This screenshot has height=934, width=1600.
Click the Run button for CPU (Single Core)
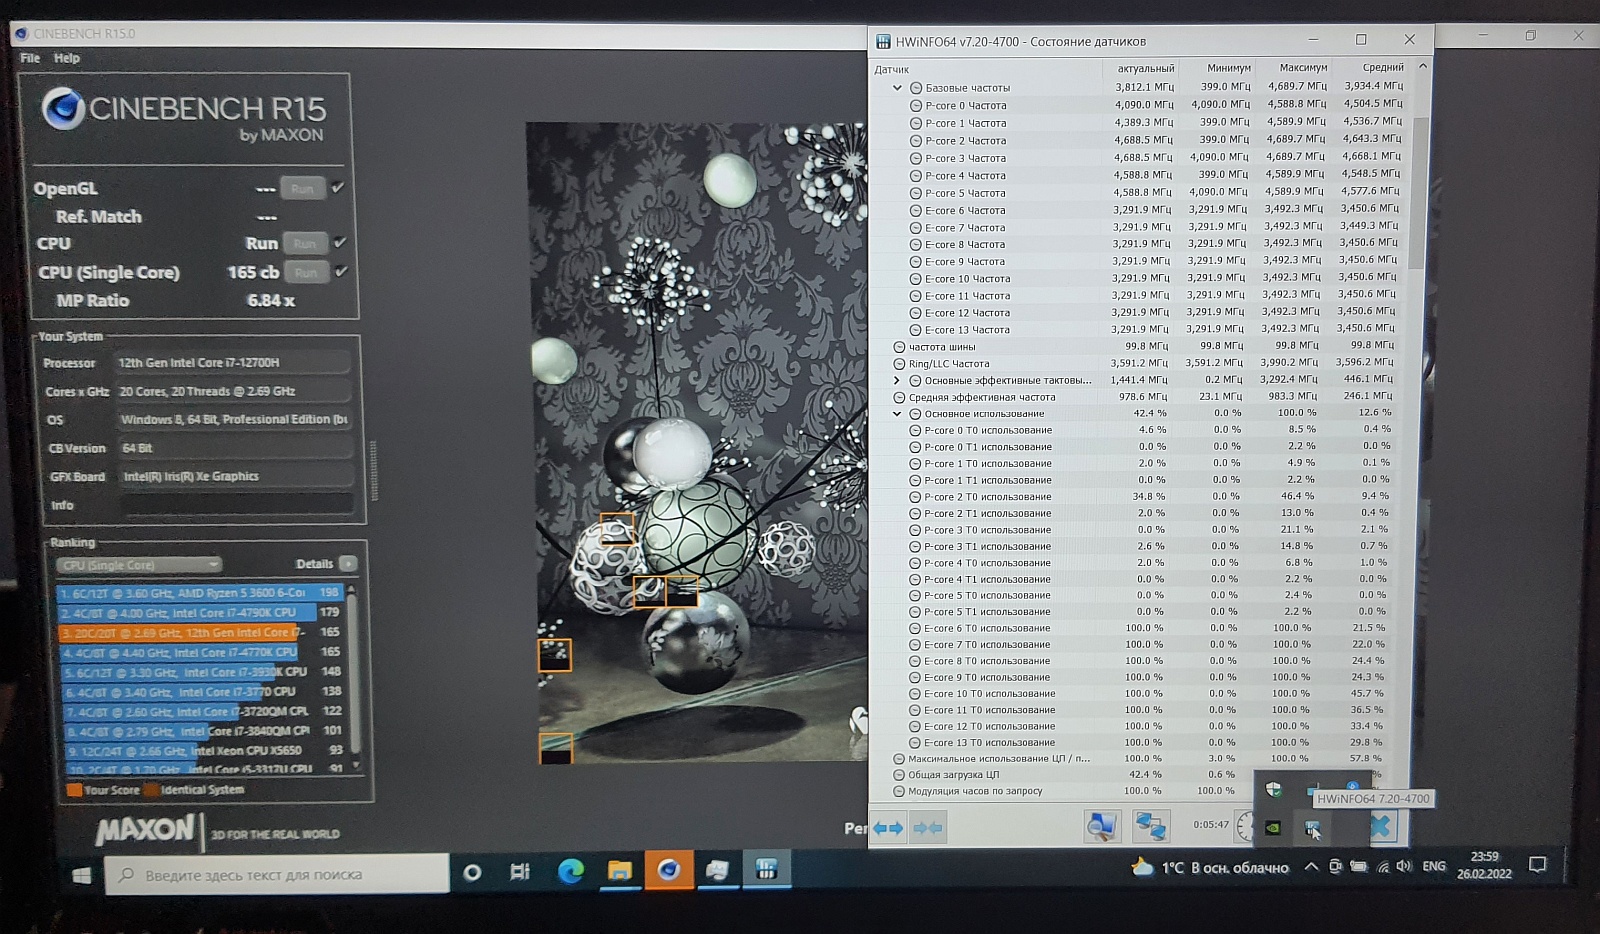tap(305, 272)
